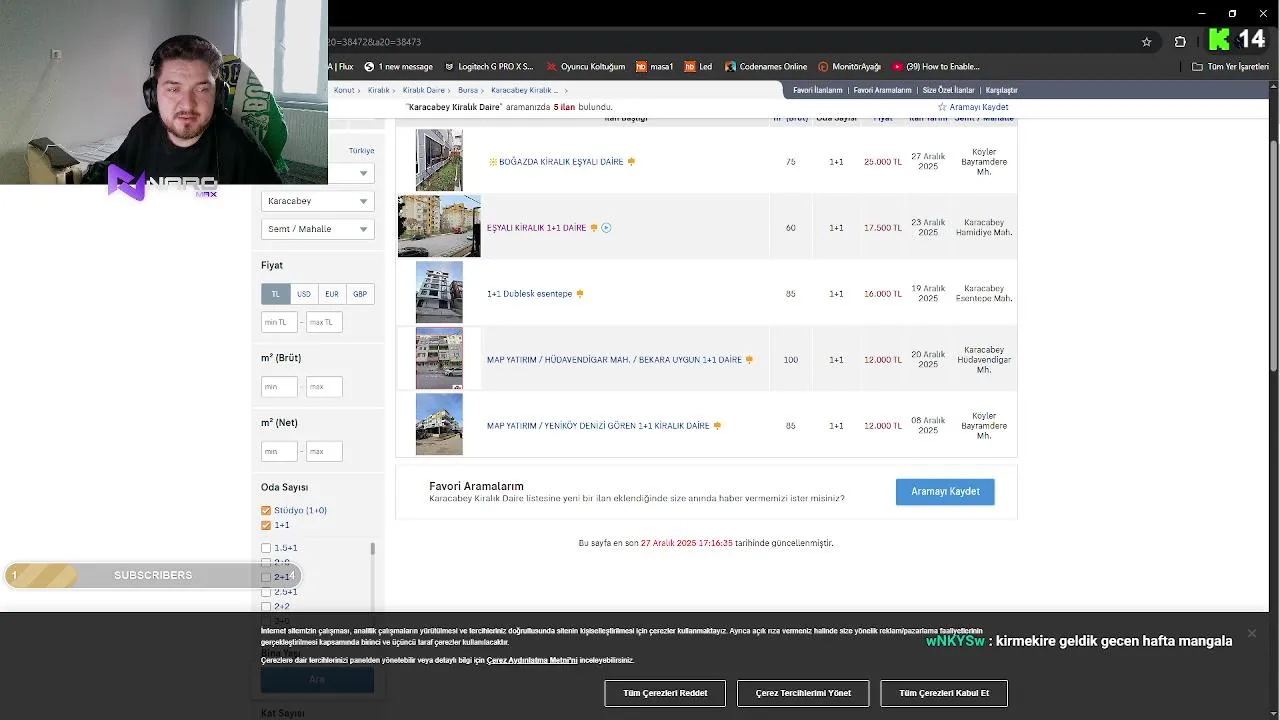Uncheck the 1+1 room checkbox
This screenshot has width=1280, height=720.
[266, 525]
